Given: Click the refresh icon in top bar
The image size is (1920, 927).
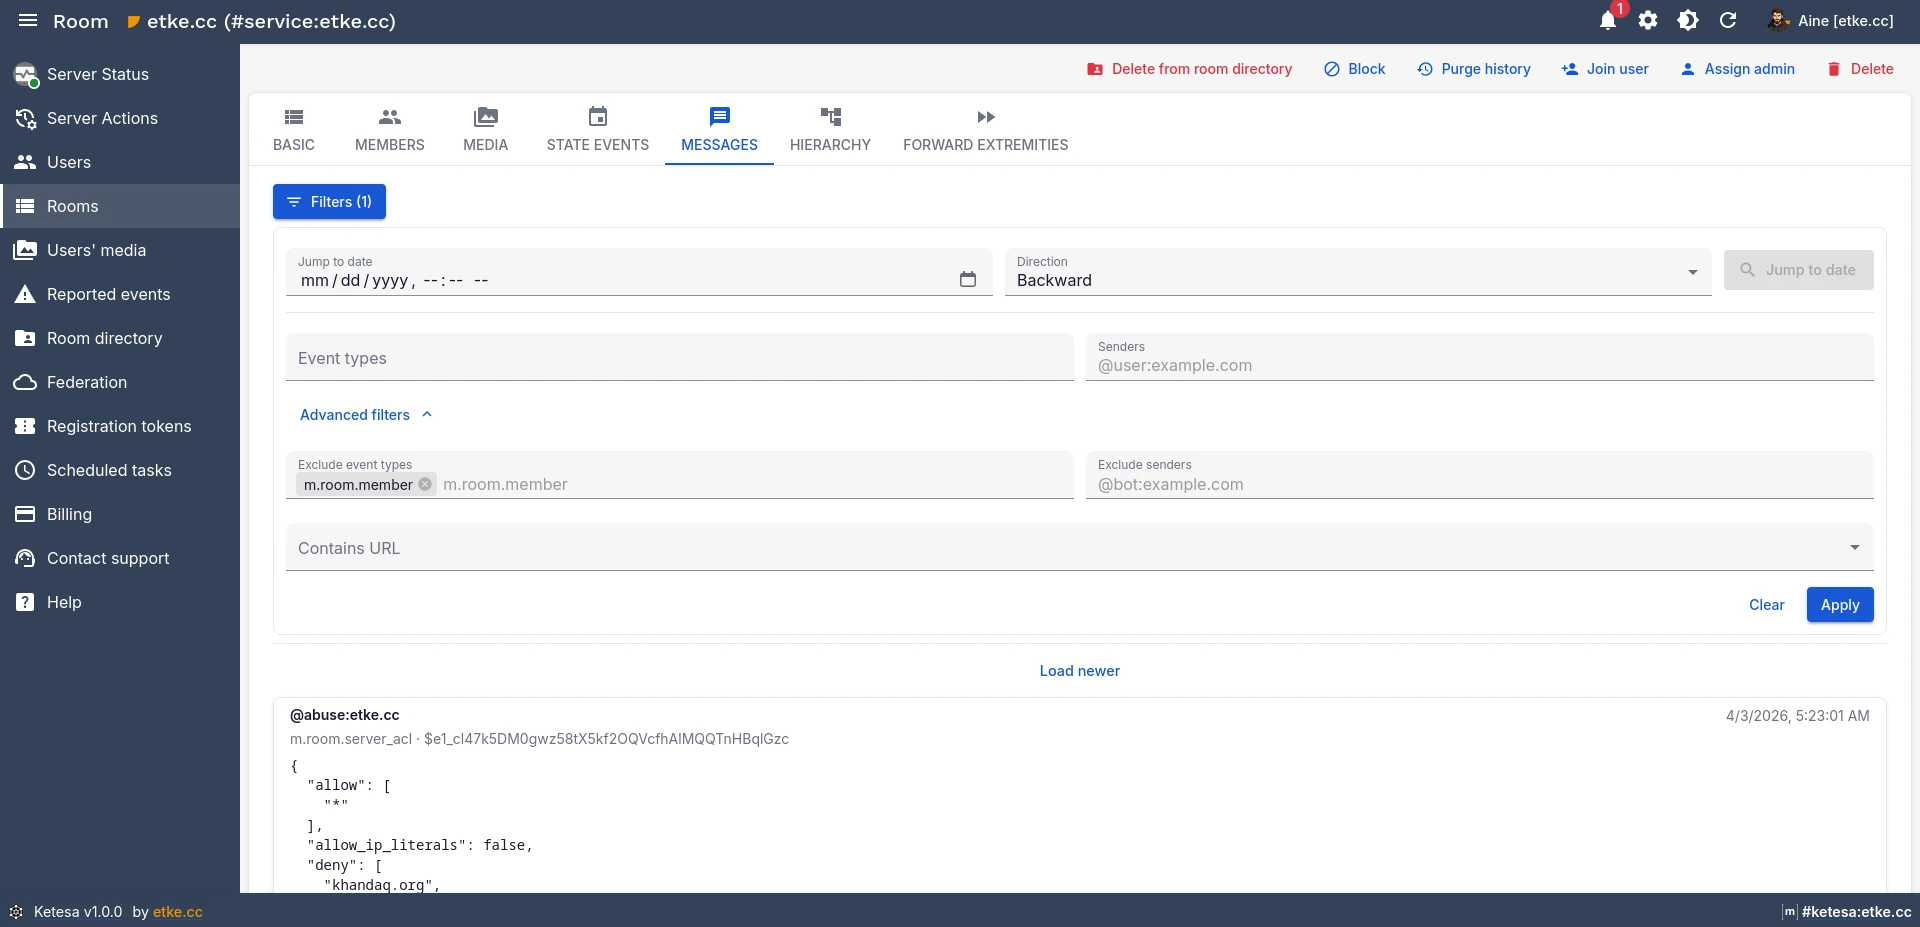Looking at the screenshot, I should [1728, 21].
